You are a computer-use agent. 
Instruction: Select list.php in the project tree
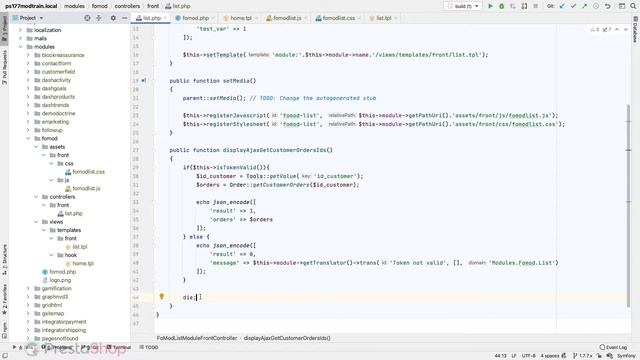point(70,213)
